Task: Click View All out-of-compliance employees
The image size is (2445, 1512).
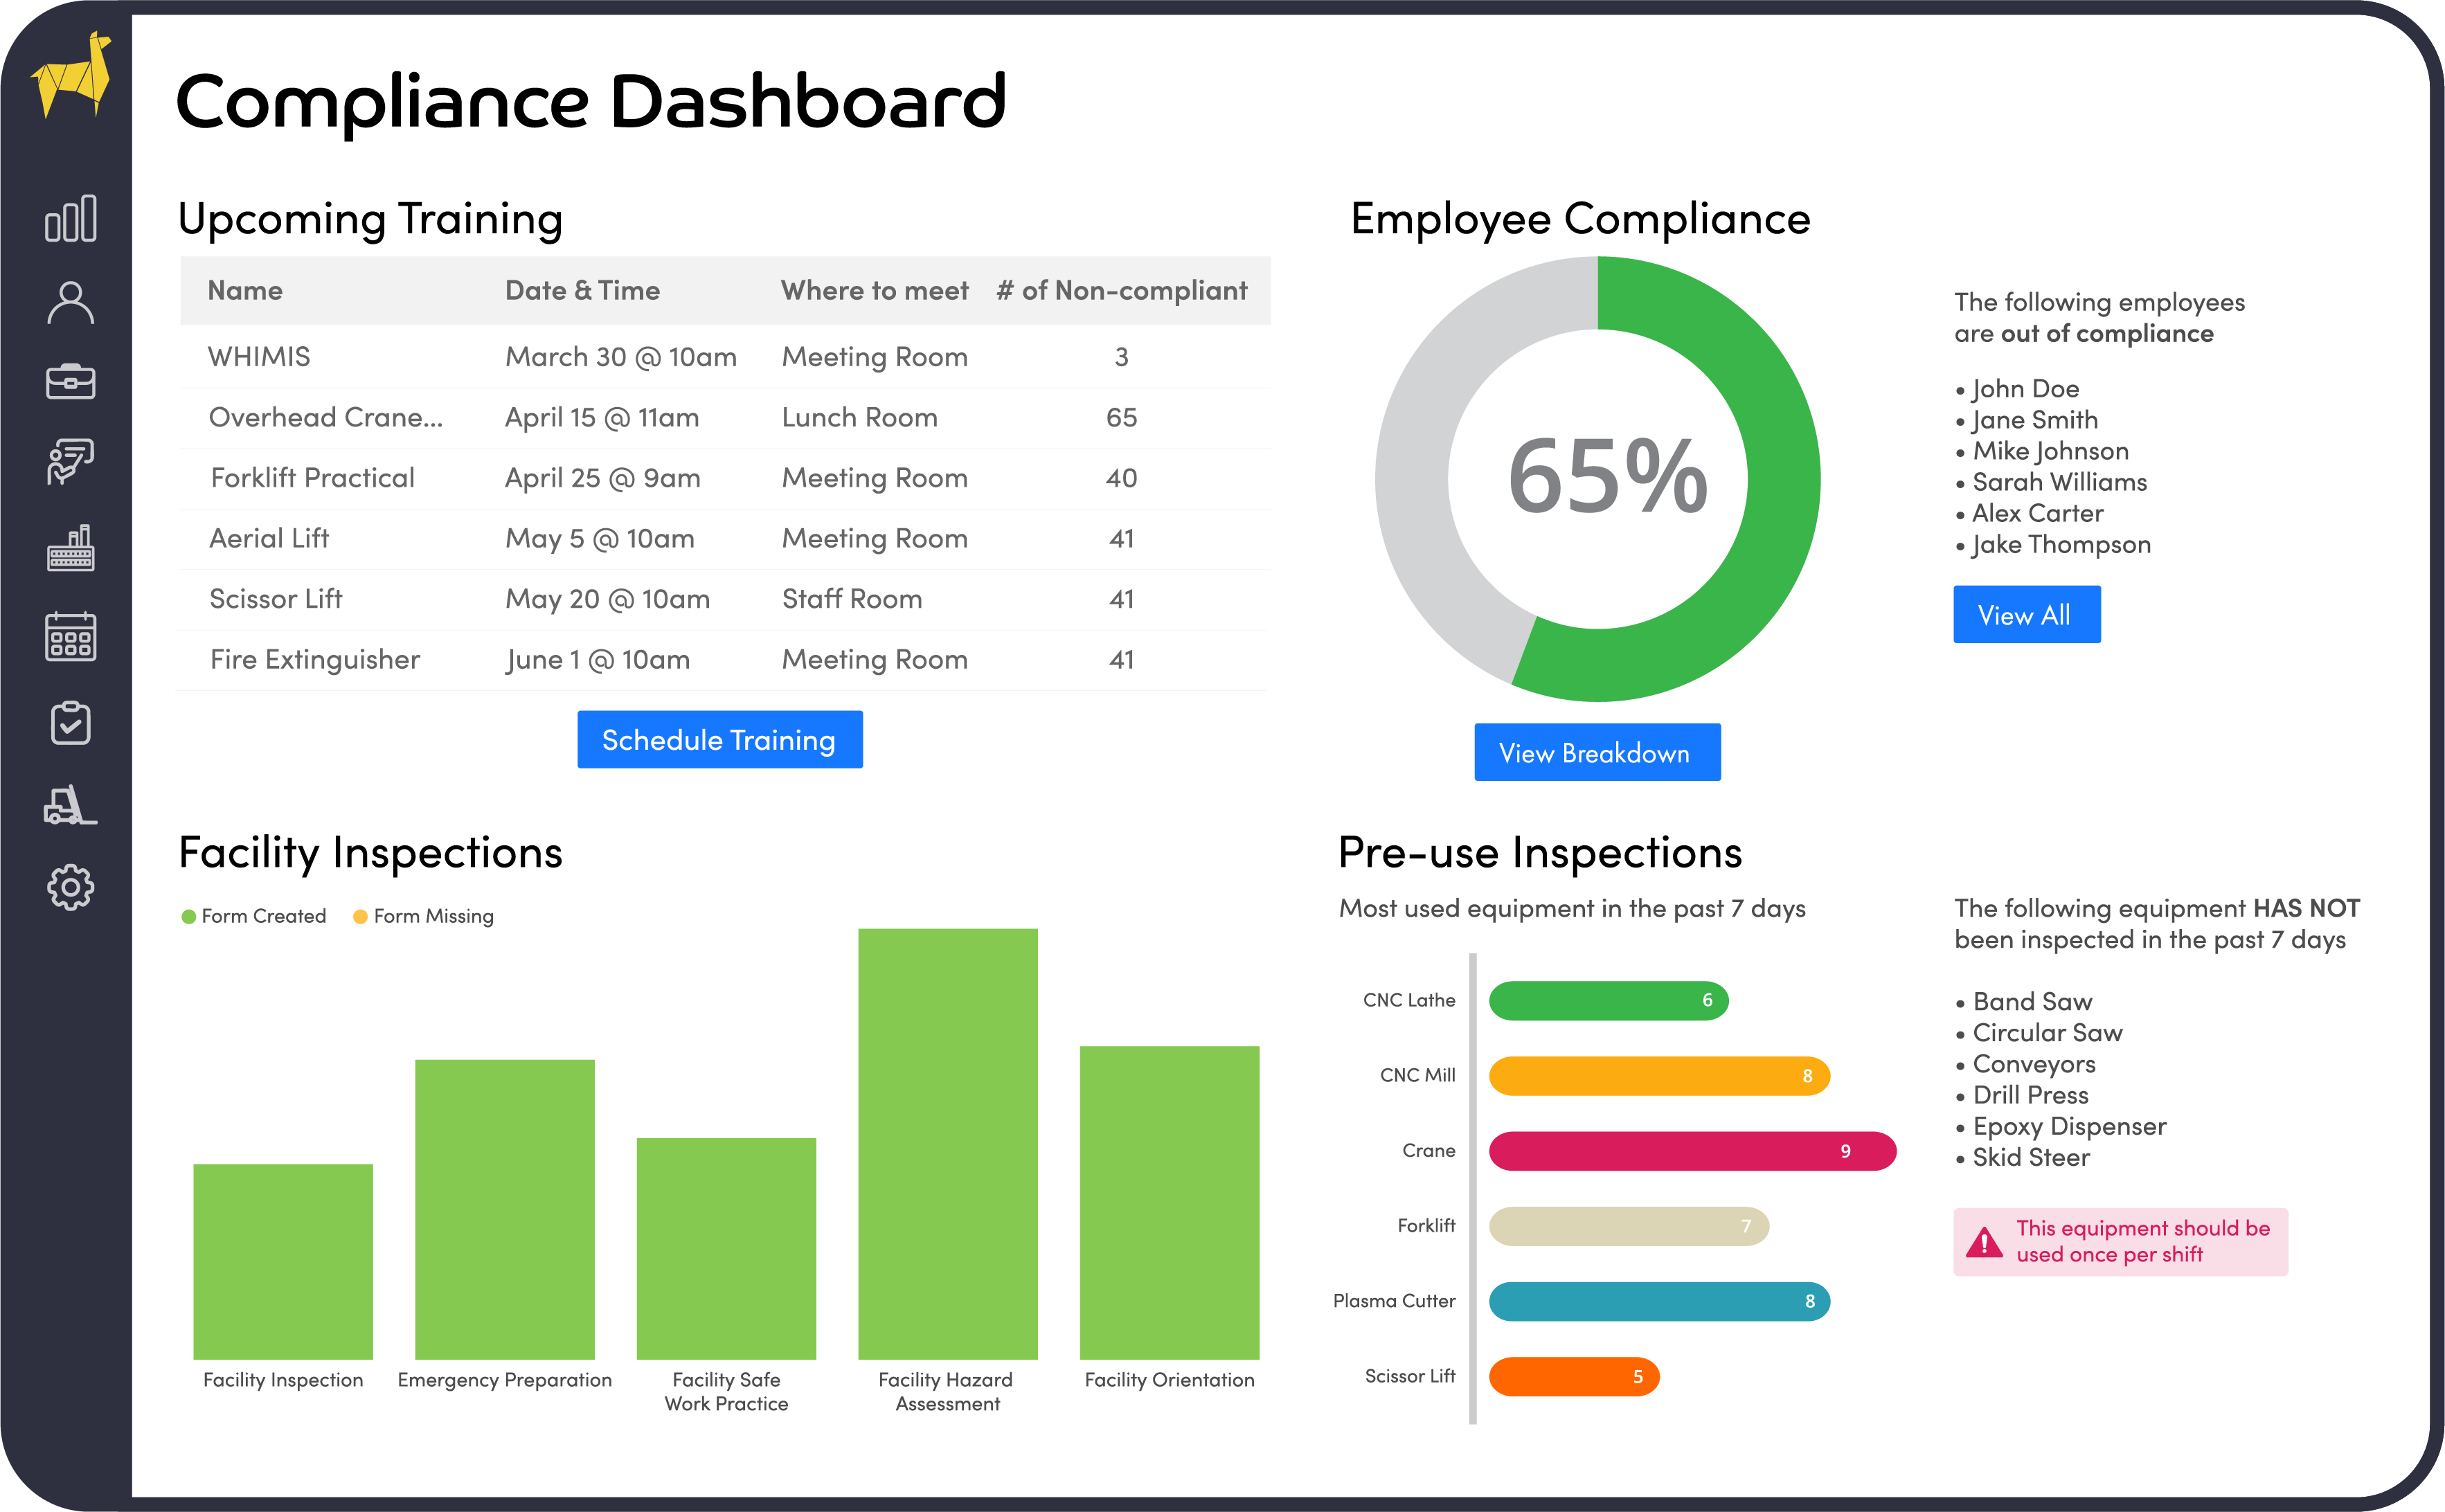Action: coord(2027,614)
